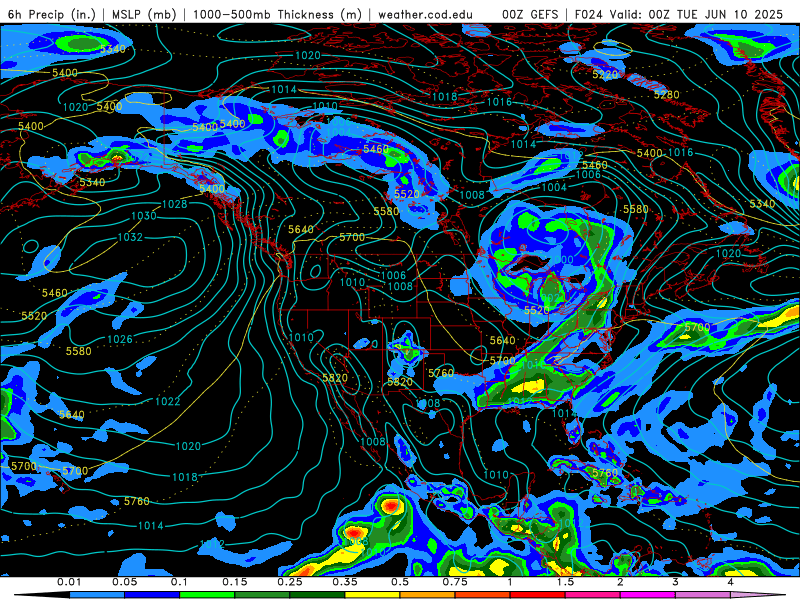Select the yellow 0.35 legend swatch
The height and width of the screenshot is (600, 800).
click(x=372, y=595)
